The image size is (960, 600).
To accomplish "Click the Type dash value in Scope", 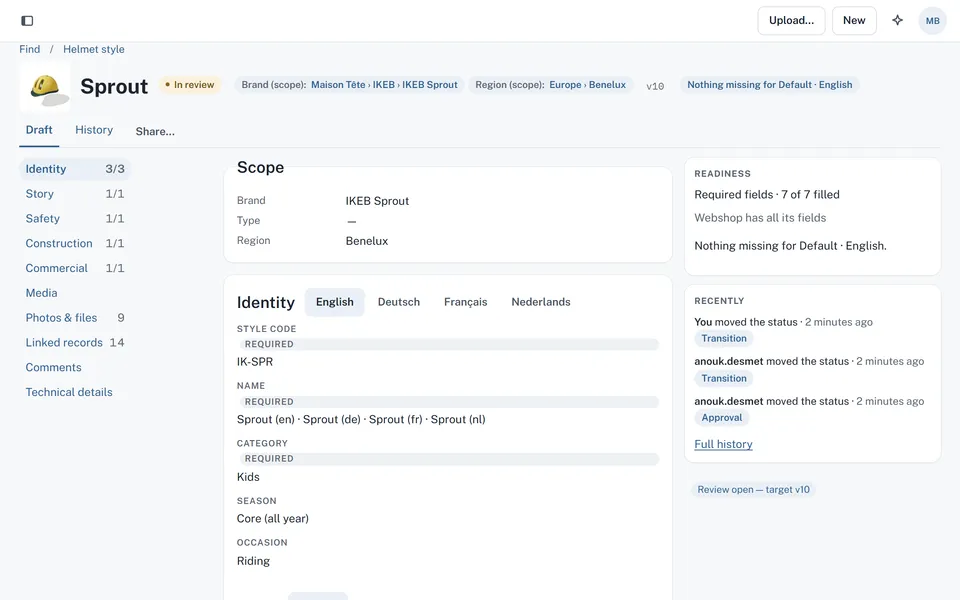I will 351,221.
